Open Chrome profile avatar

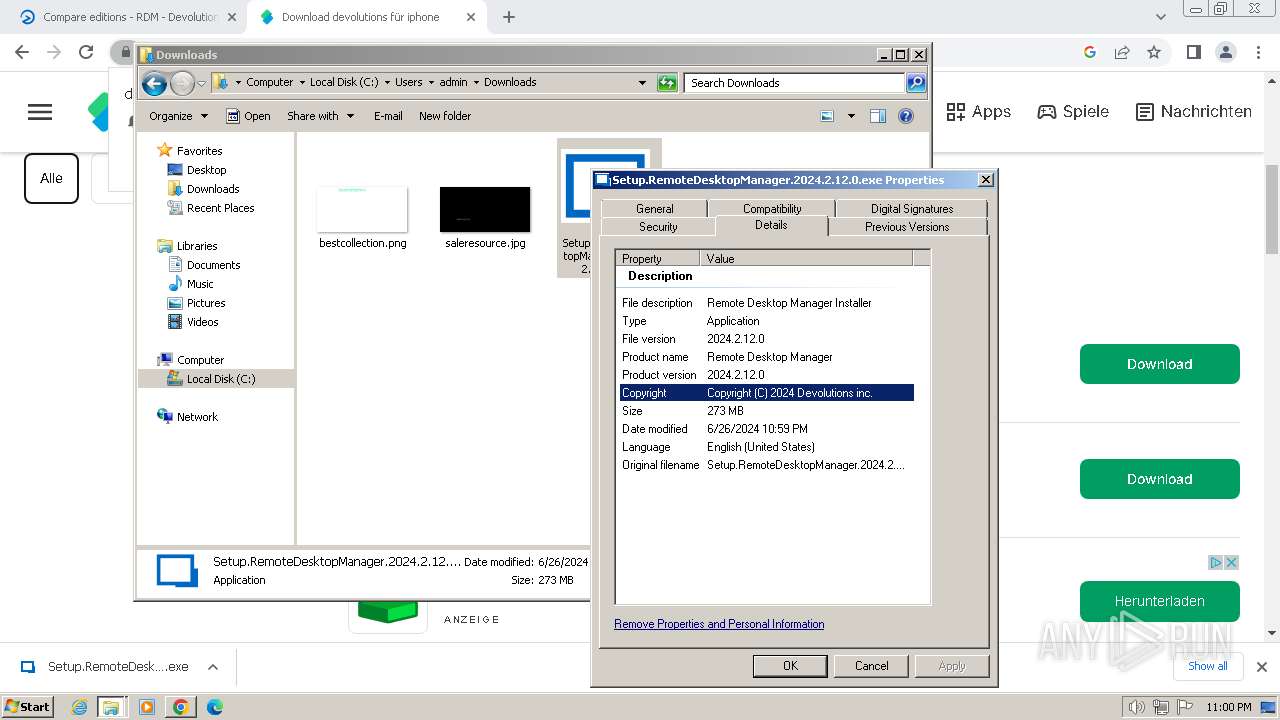tap(1226, 52)
